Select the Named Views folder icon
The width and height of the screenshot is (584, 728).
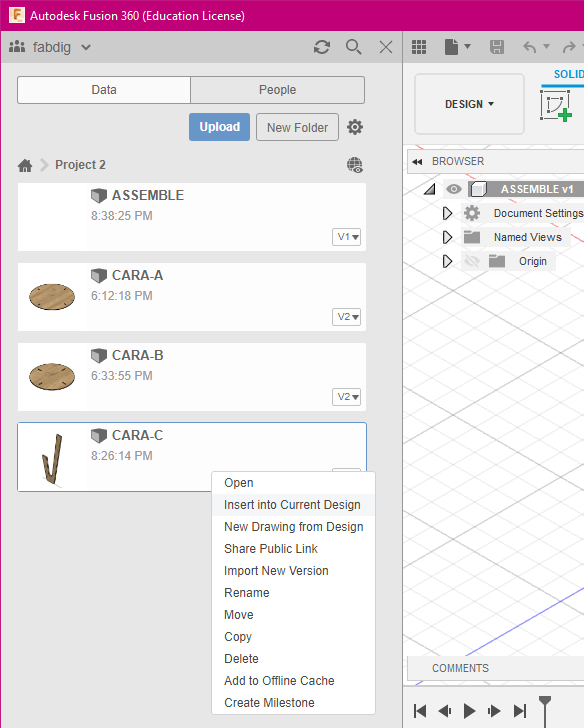472,237
